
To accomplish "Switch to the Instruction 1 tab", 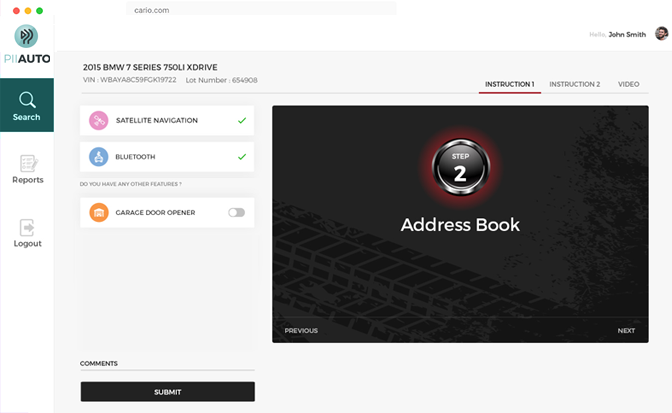I will [x=510, y=84].
